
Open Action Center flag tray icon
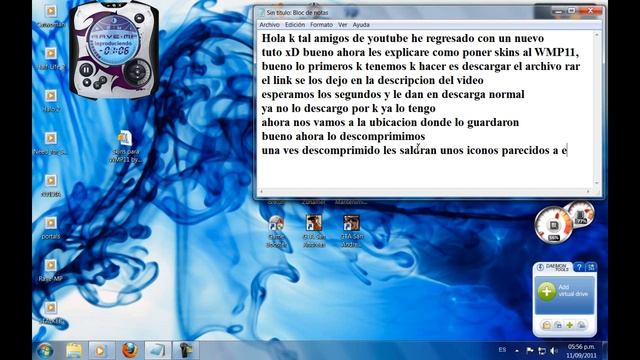530,350
